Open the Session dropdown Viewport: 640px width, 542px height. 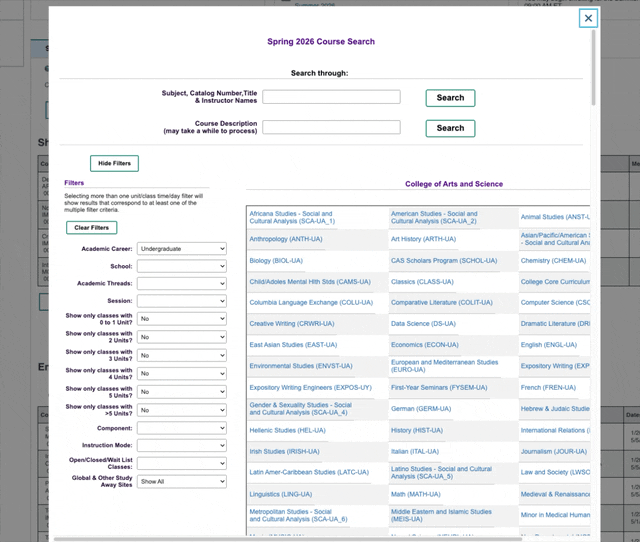pos(182,301)
